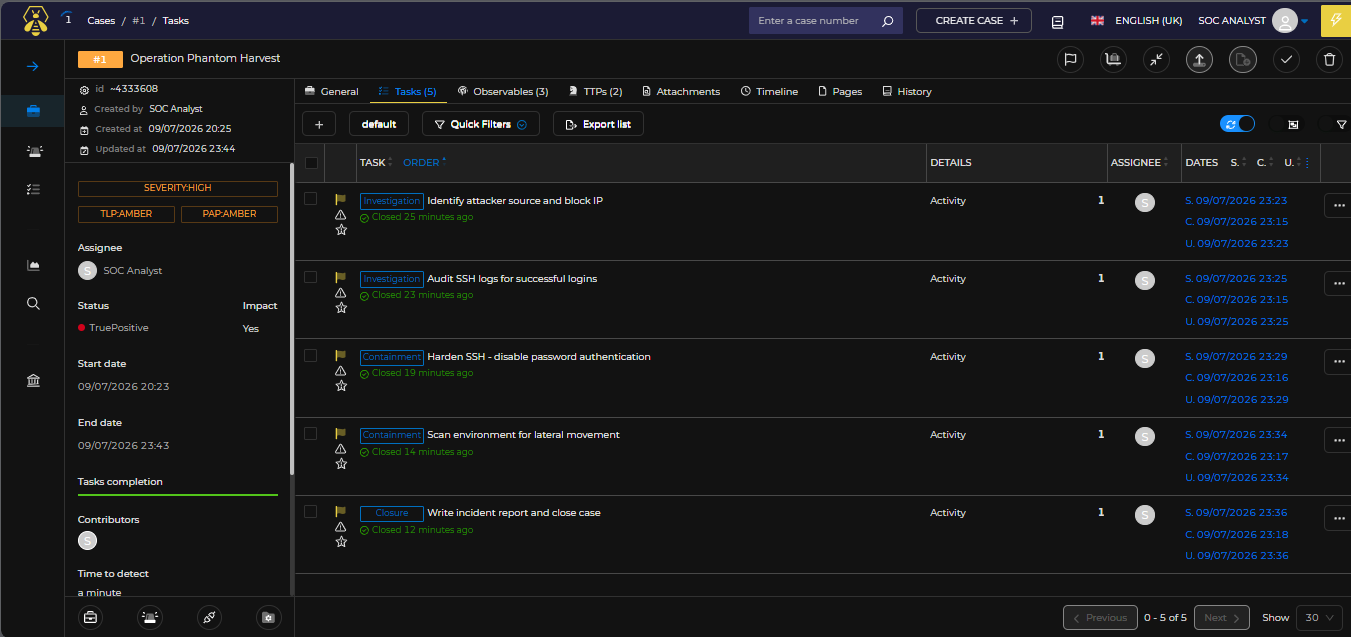The image size is (1351, 637).
Task: Open actions menu for 'Identify attacker source' task
Action: [1338, 205]
